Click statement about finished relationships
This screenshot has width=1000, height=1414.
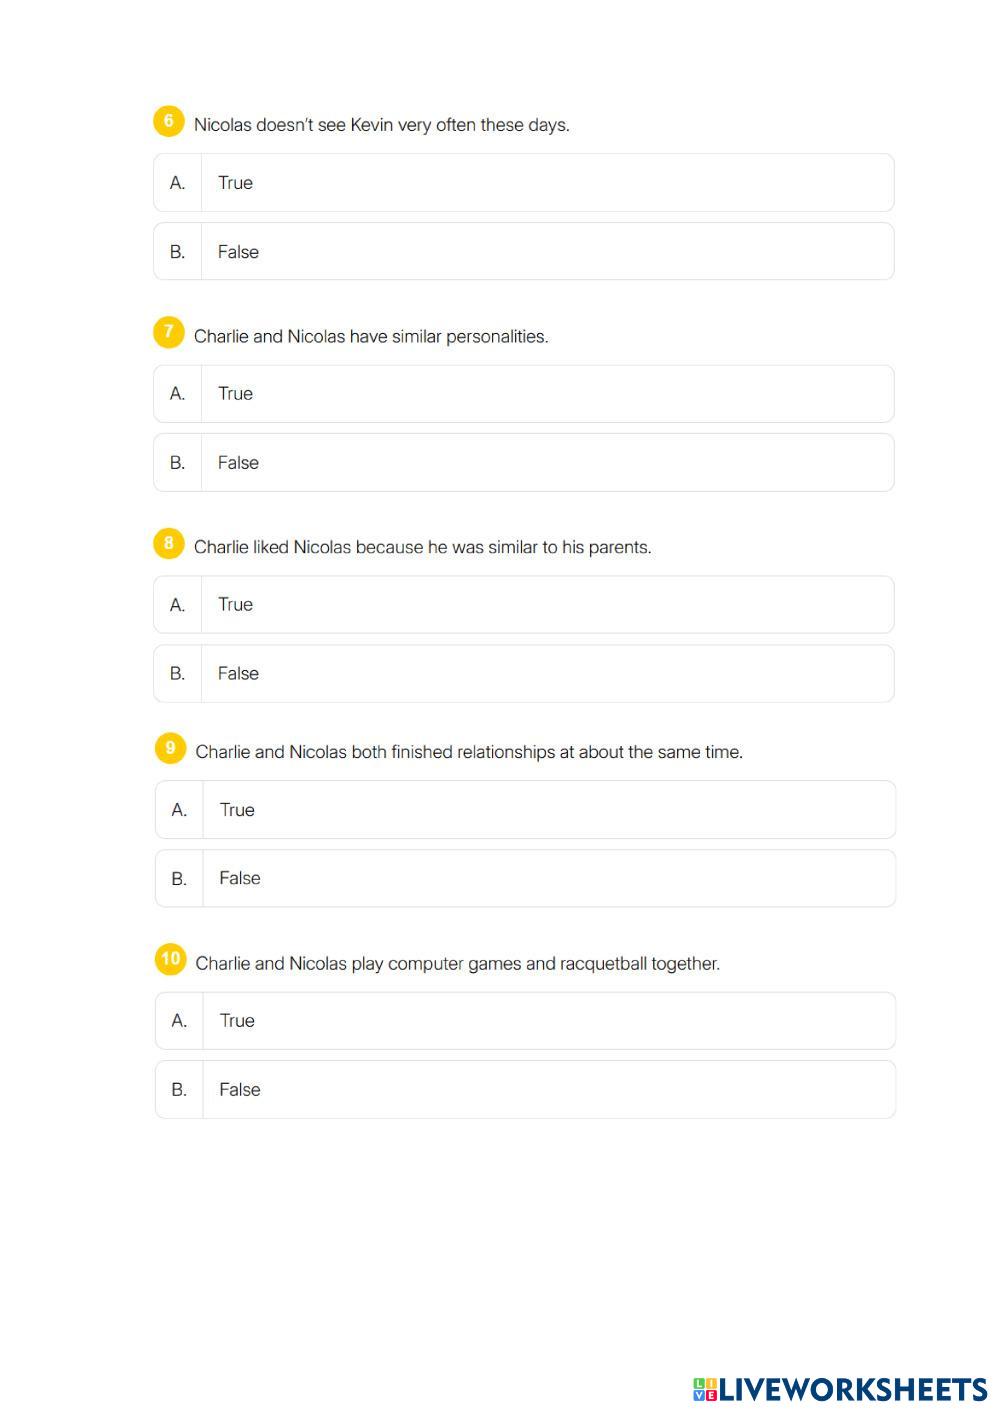tap(469, 752)
